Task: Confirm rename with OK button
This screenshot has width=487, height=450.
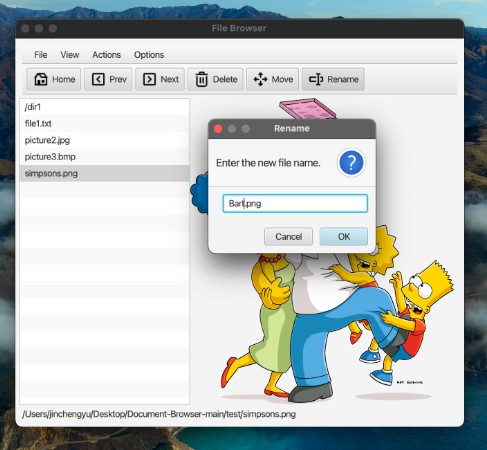Action: (x=344, y=237)
